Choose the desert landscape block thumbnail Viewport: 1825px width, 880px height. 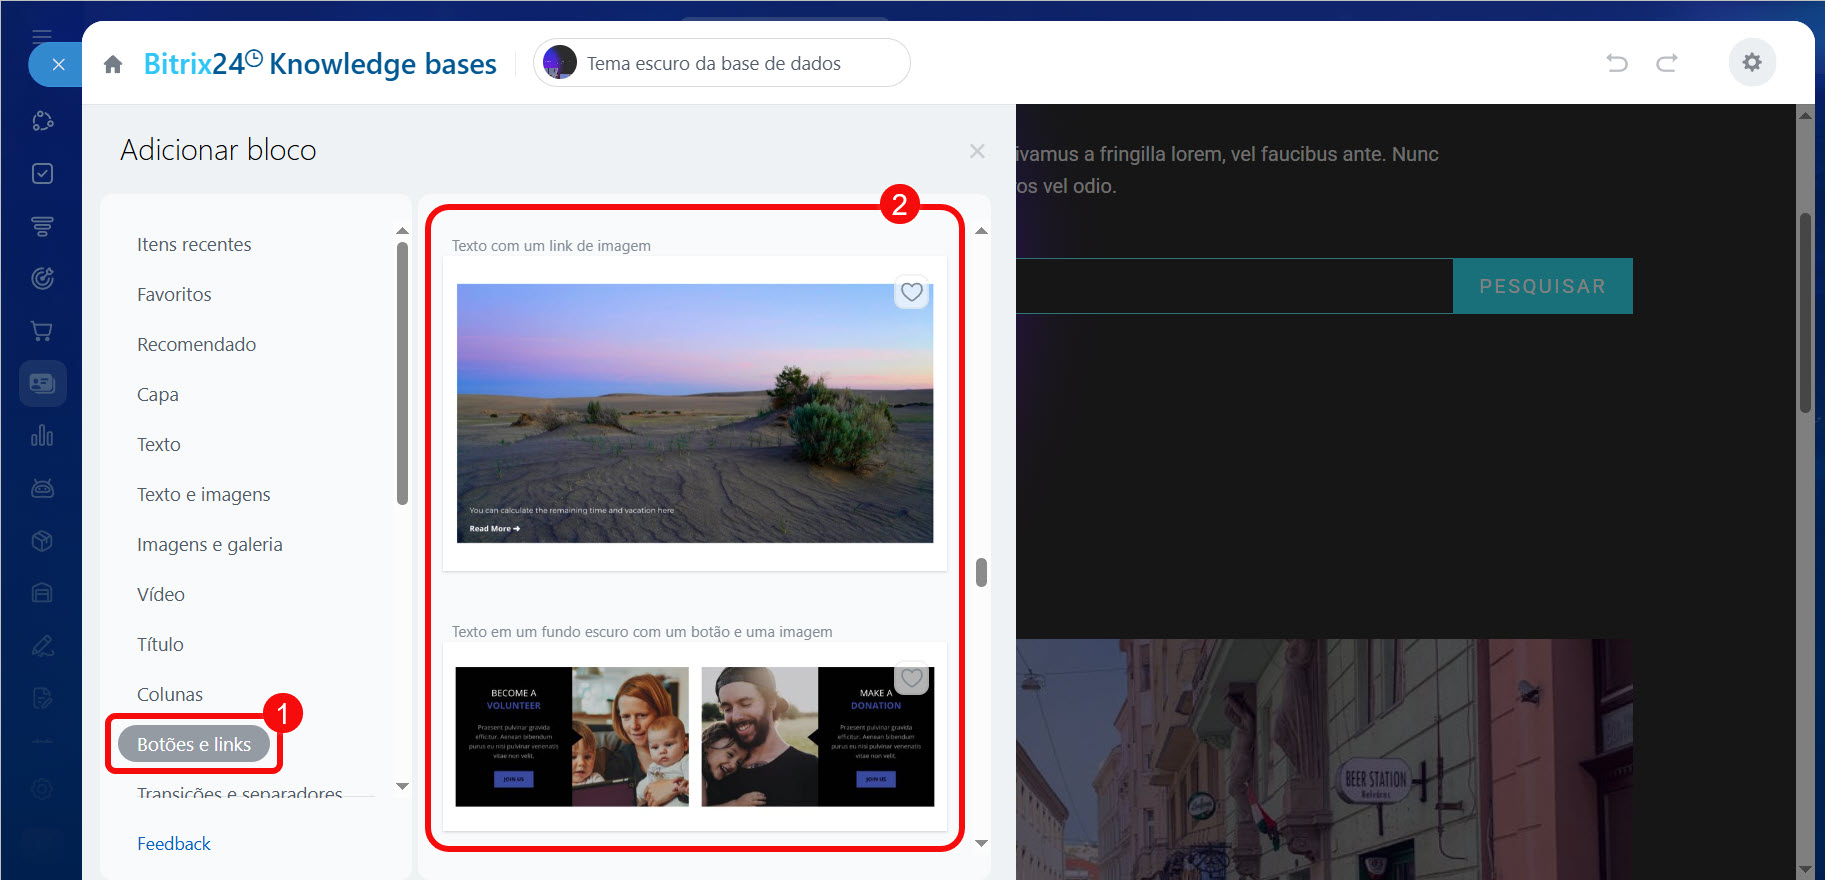(x=694, y=413)
